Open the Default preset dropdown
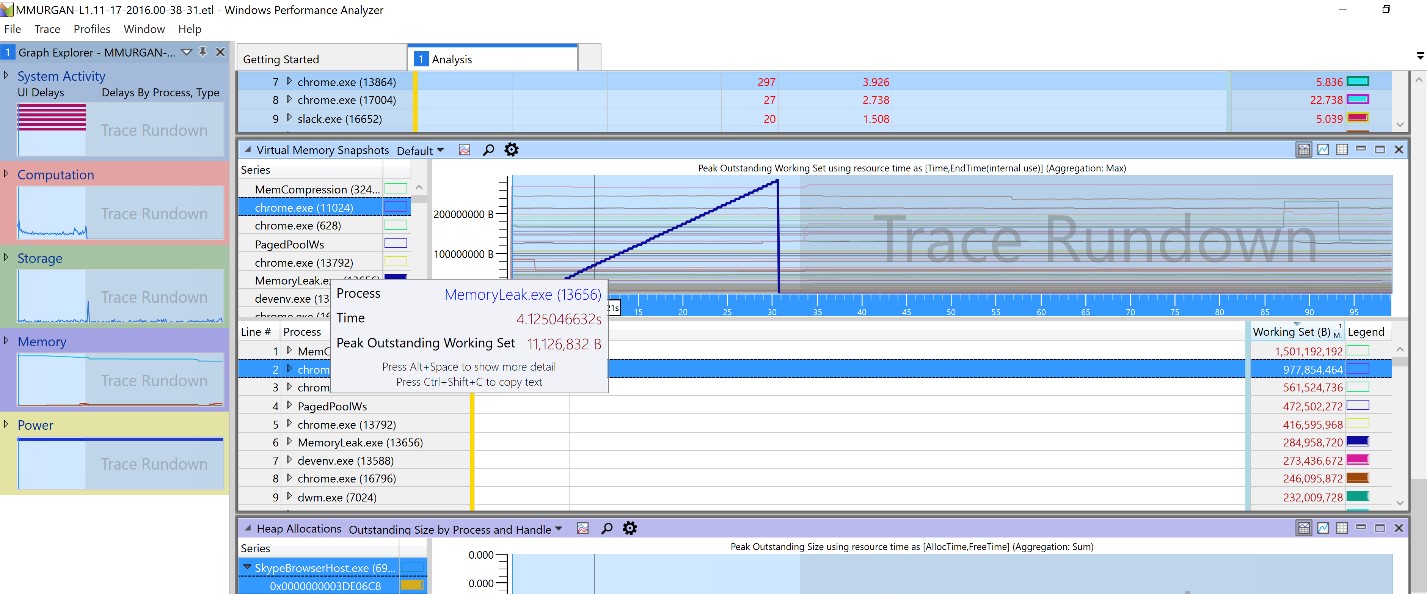Image resolution: width=1427 pixels, height=594 pixels. [421, 151]
